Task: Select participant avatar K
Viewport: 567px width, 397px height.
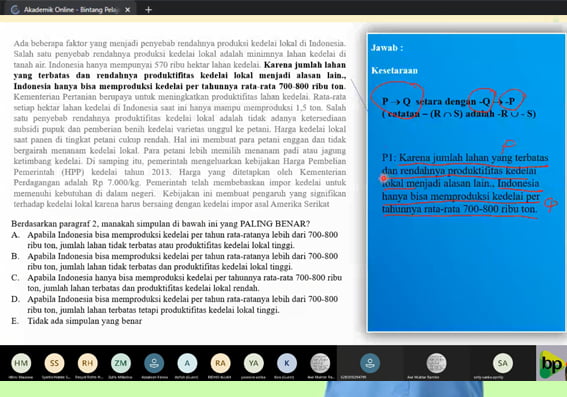Action: (287, 363)
